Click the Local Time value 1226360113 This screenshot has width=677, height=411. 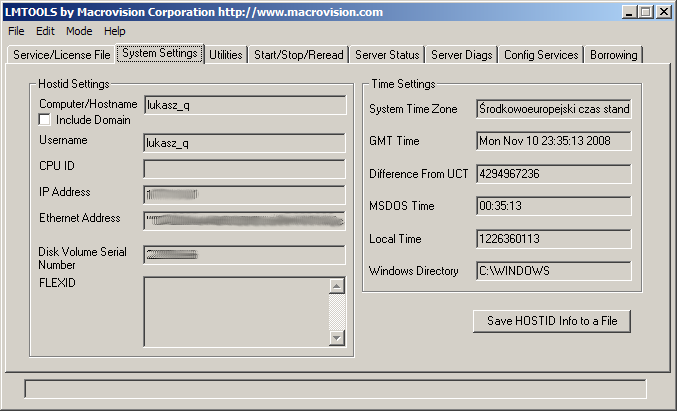point(554,239)
